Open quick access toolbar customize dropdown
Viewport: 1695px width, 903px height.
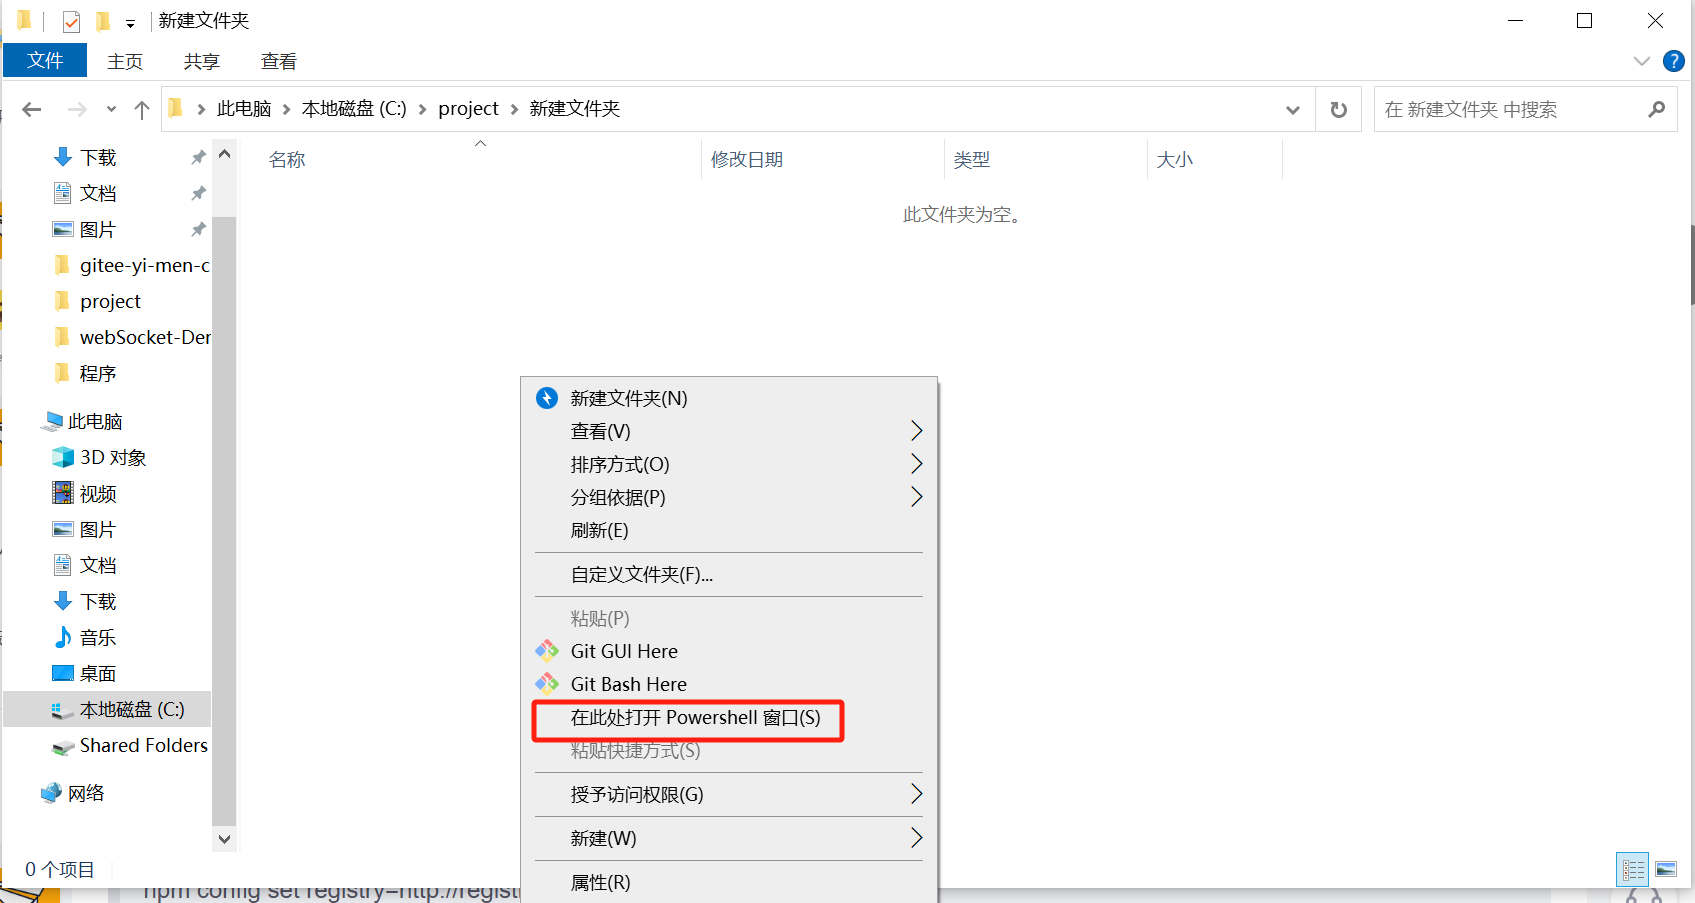pyautogui.click(x=130, y=23)
